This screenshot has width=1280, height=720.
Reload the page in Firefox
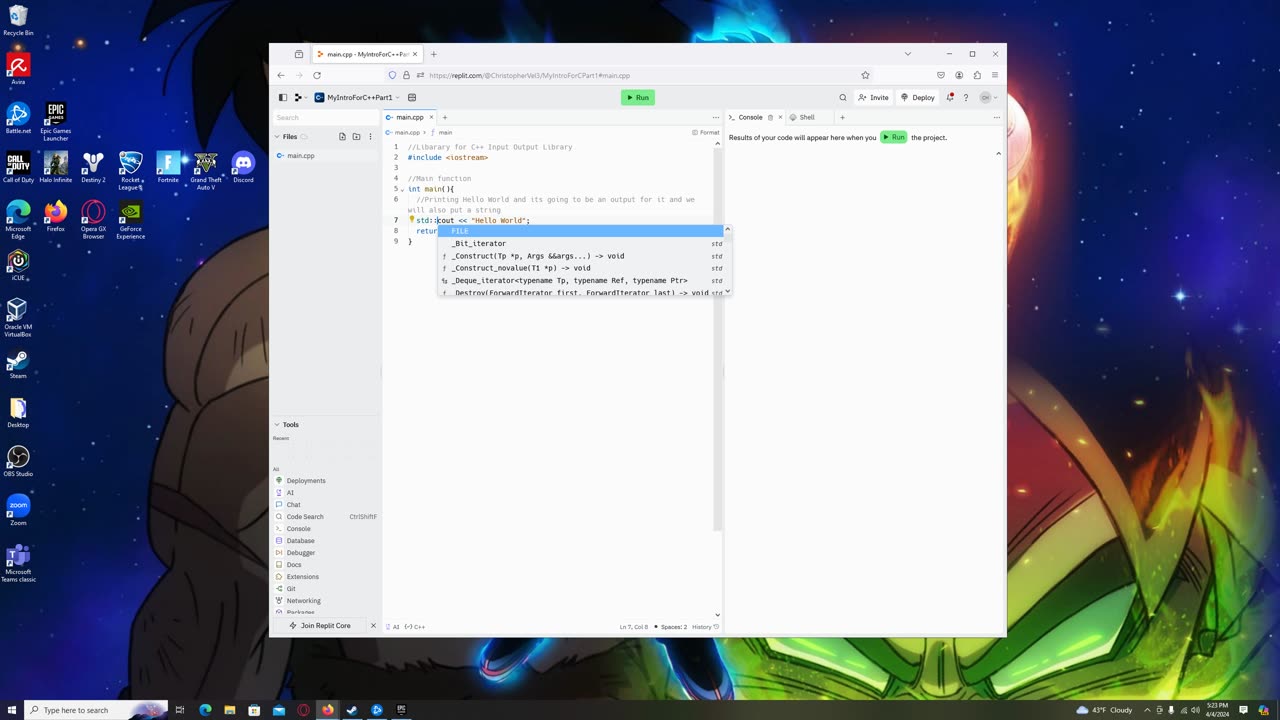[x=317, y=75]
